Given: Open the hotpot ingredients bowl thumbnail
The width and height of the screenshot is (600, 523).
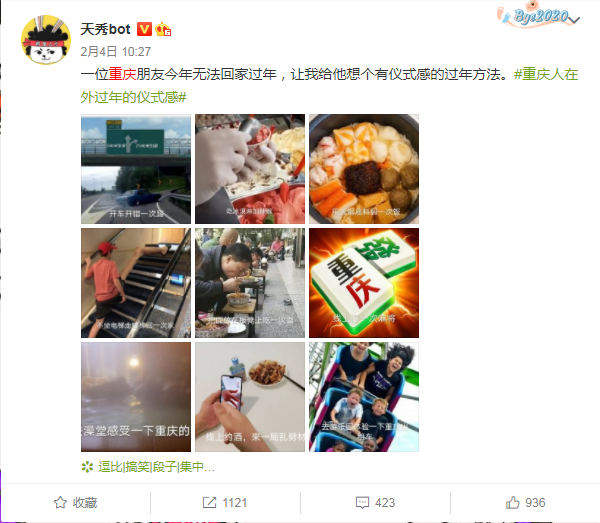Looking at the screenshot, I should pyautogui.click(x=364, y=169).
